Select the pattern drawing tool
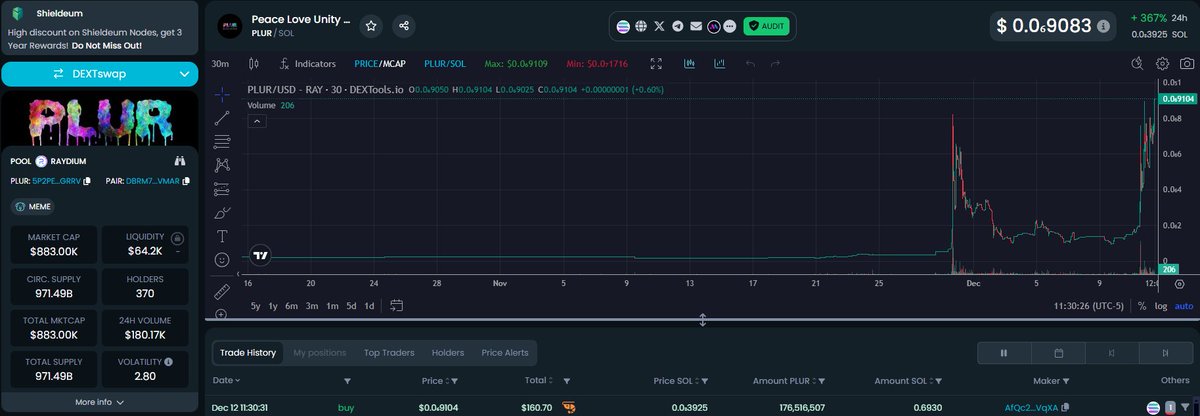Image resolution: width=1200 pixels, height=416 pixels. 222,165
